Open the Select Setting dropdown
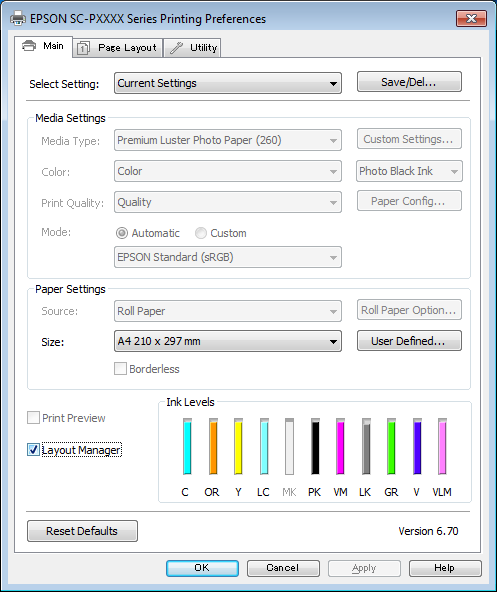 click(228, 83)
